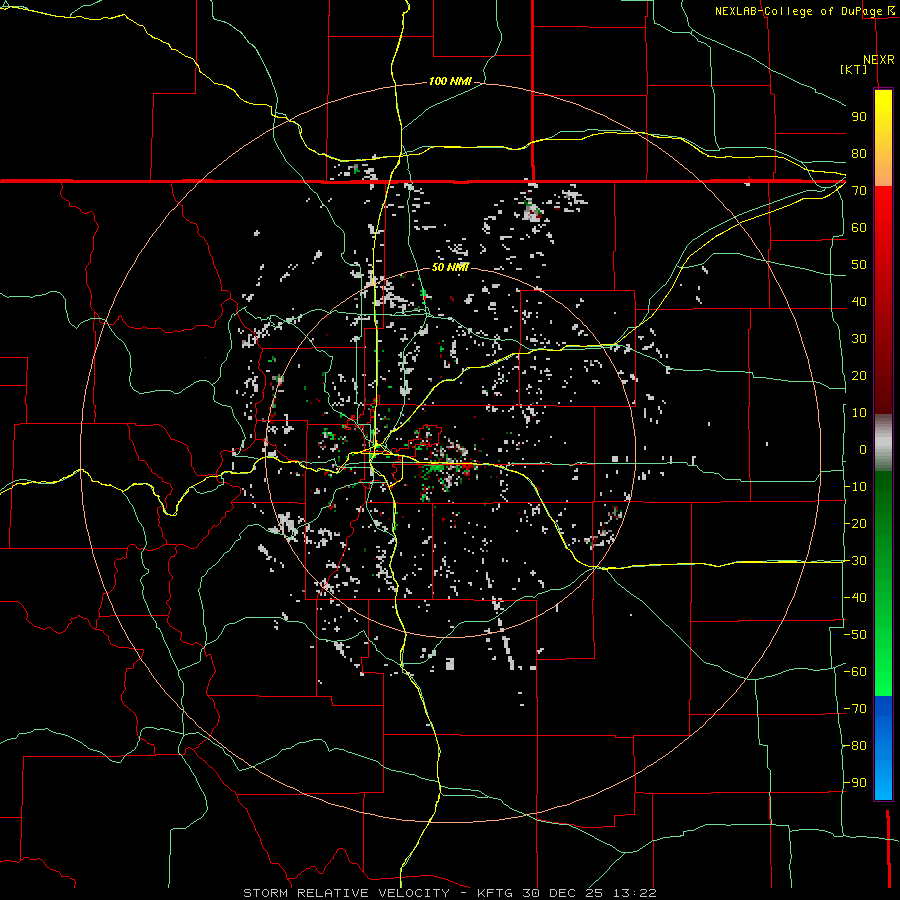Click the 13:22 timestamp
900x900 pixels.
click(634, 893)
